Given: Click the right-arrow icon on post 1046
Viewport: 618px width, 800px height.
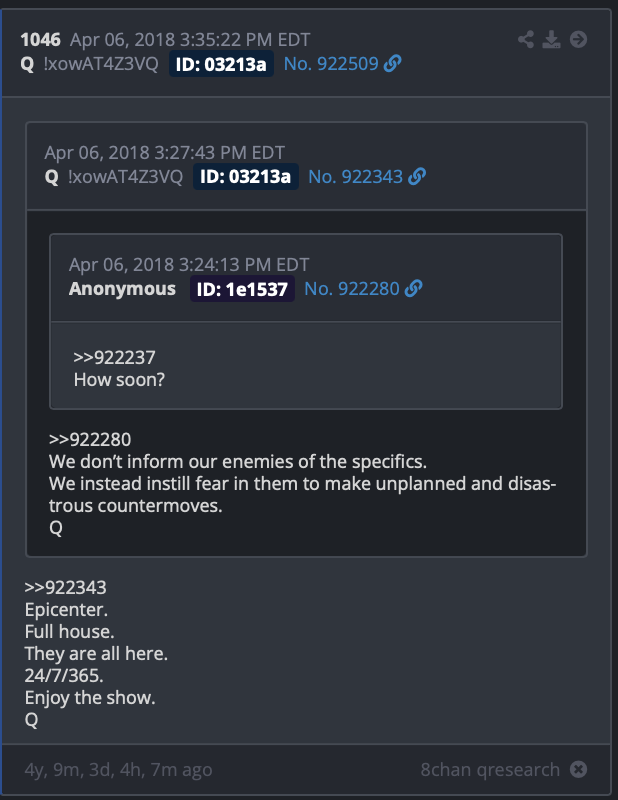Looking at the screenshot, I should [578, 39].
